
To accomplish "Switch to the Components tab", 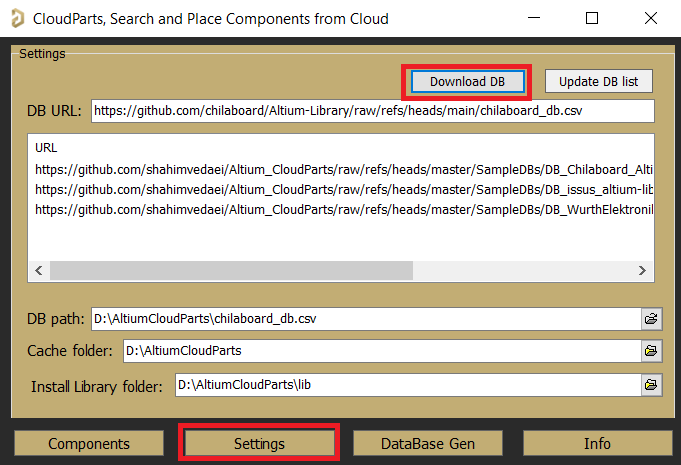I will 89,444.
